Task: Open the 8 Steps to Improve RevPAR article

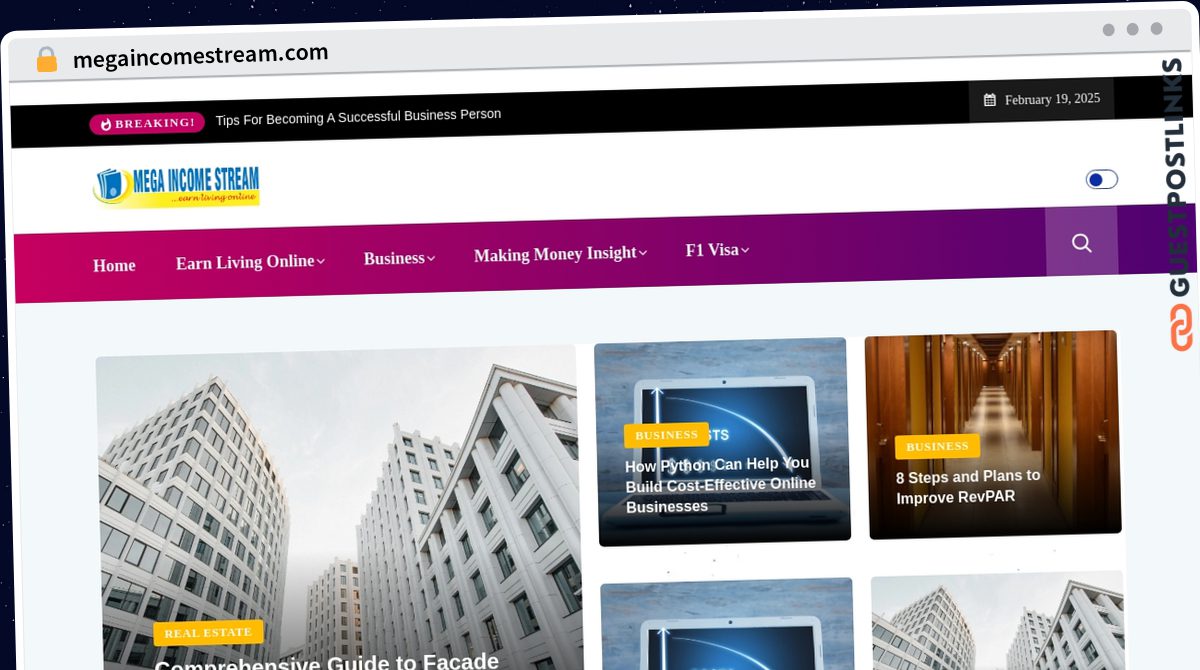Action: (968, 487)
